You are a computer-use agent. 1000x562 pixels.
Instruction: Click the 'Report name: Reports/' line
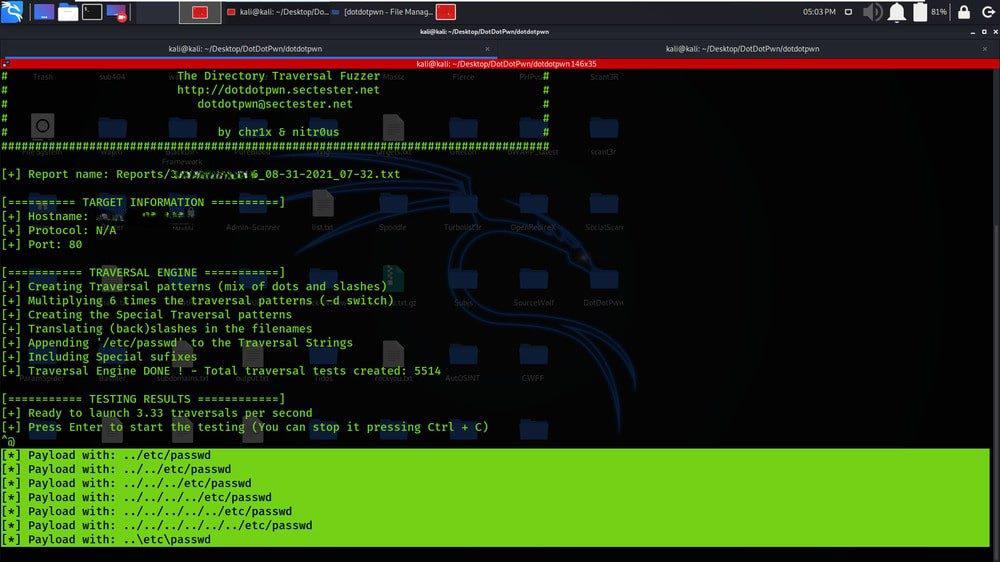point(201,174)
